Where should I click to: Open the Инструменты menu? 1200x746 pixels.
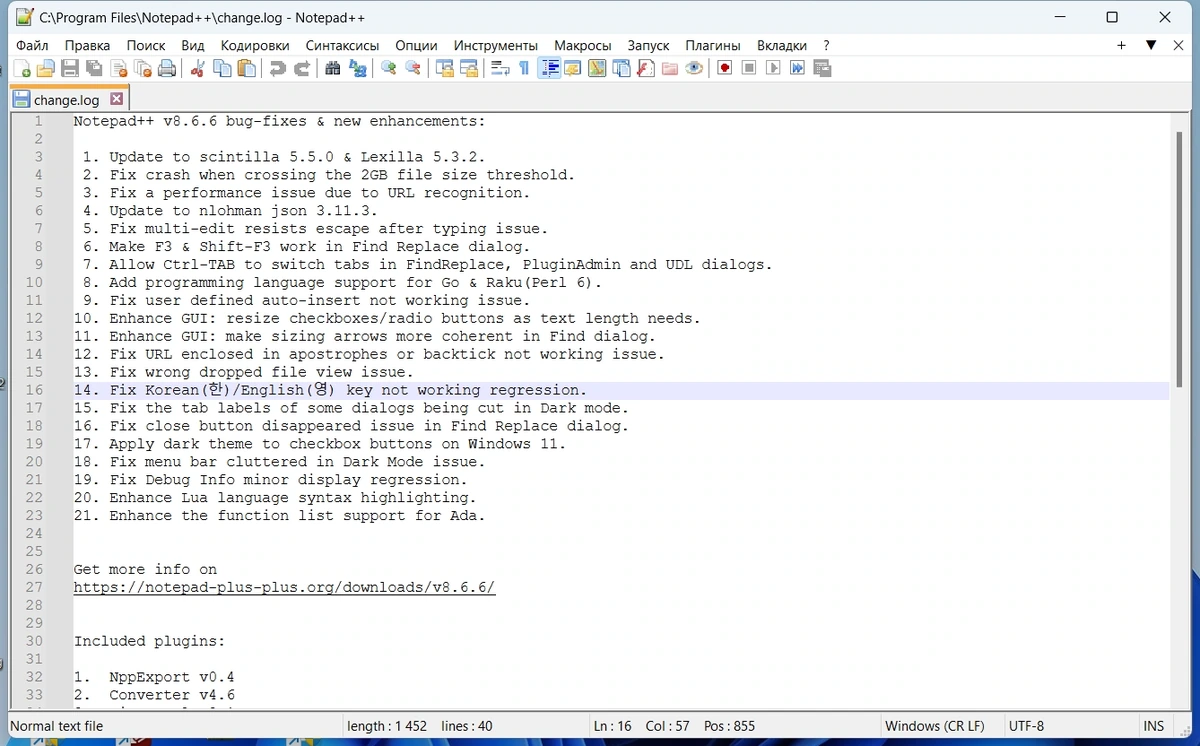coord(496,45)
